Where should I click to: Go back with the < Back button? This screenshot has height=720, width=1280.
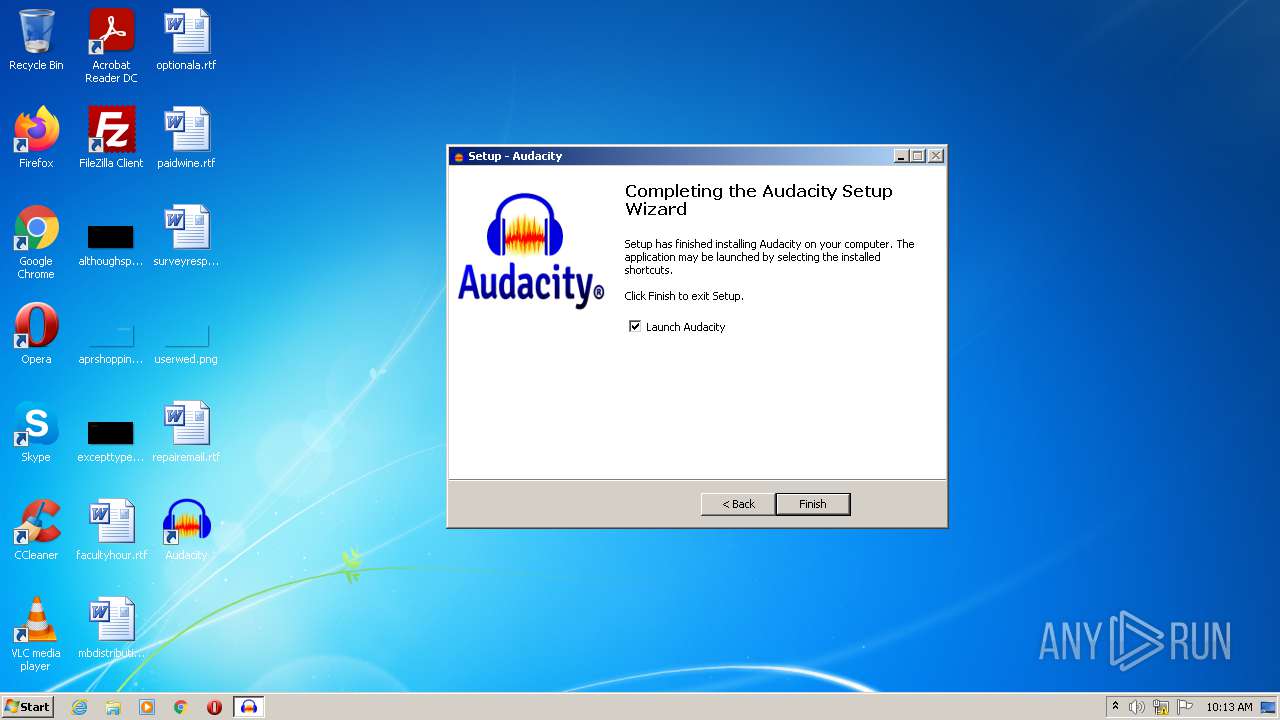pyautogui.click(x=738, y=504)
